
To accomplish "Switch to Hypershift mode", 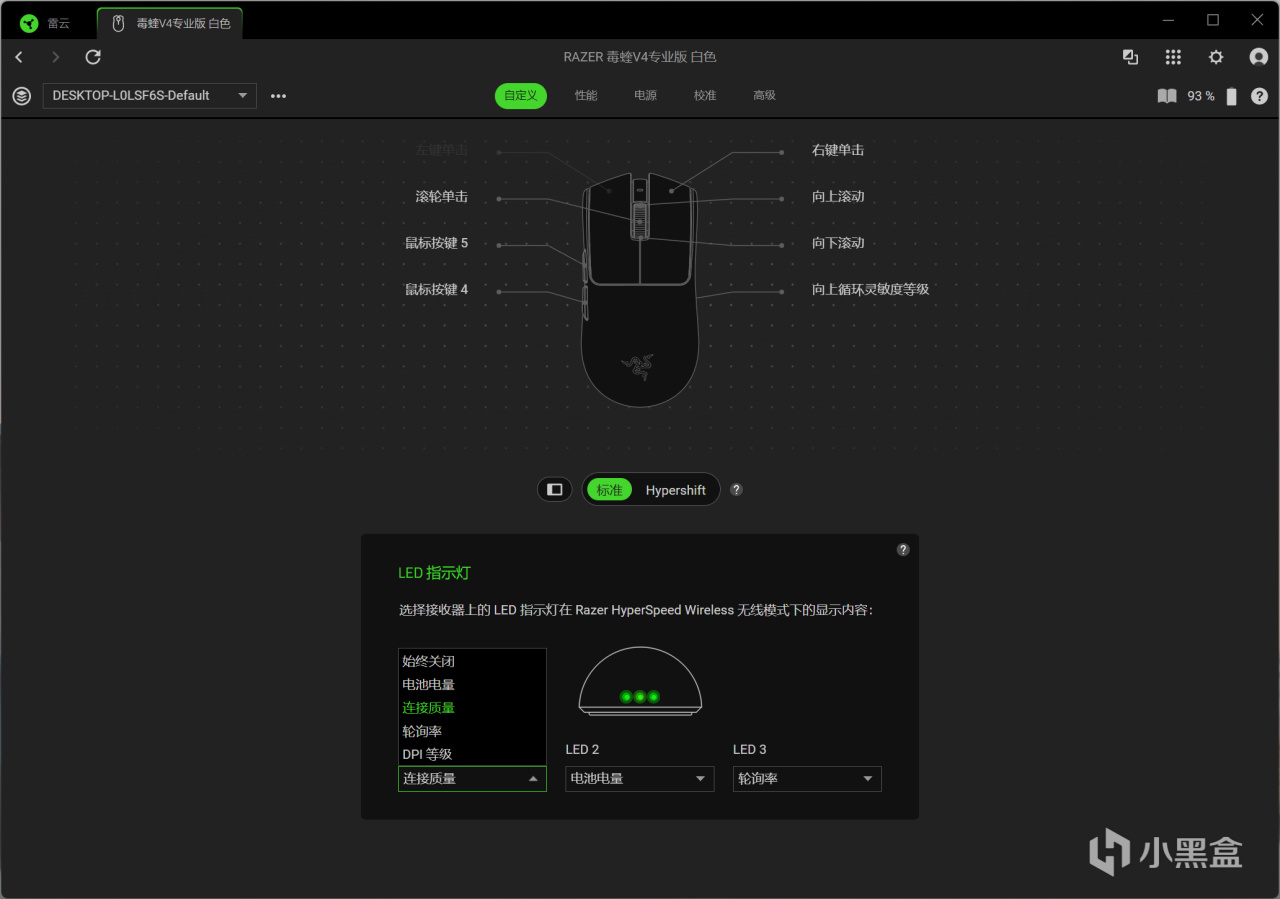I will (x=676, y=490).
